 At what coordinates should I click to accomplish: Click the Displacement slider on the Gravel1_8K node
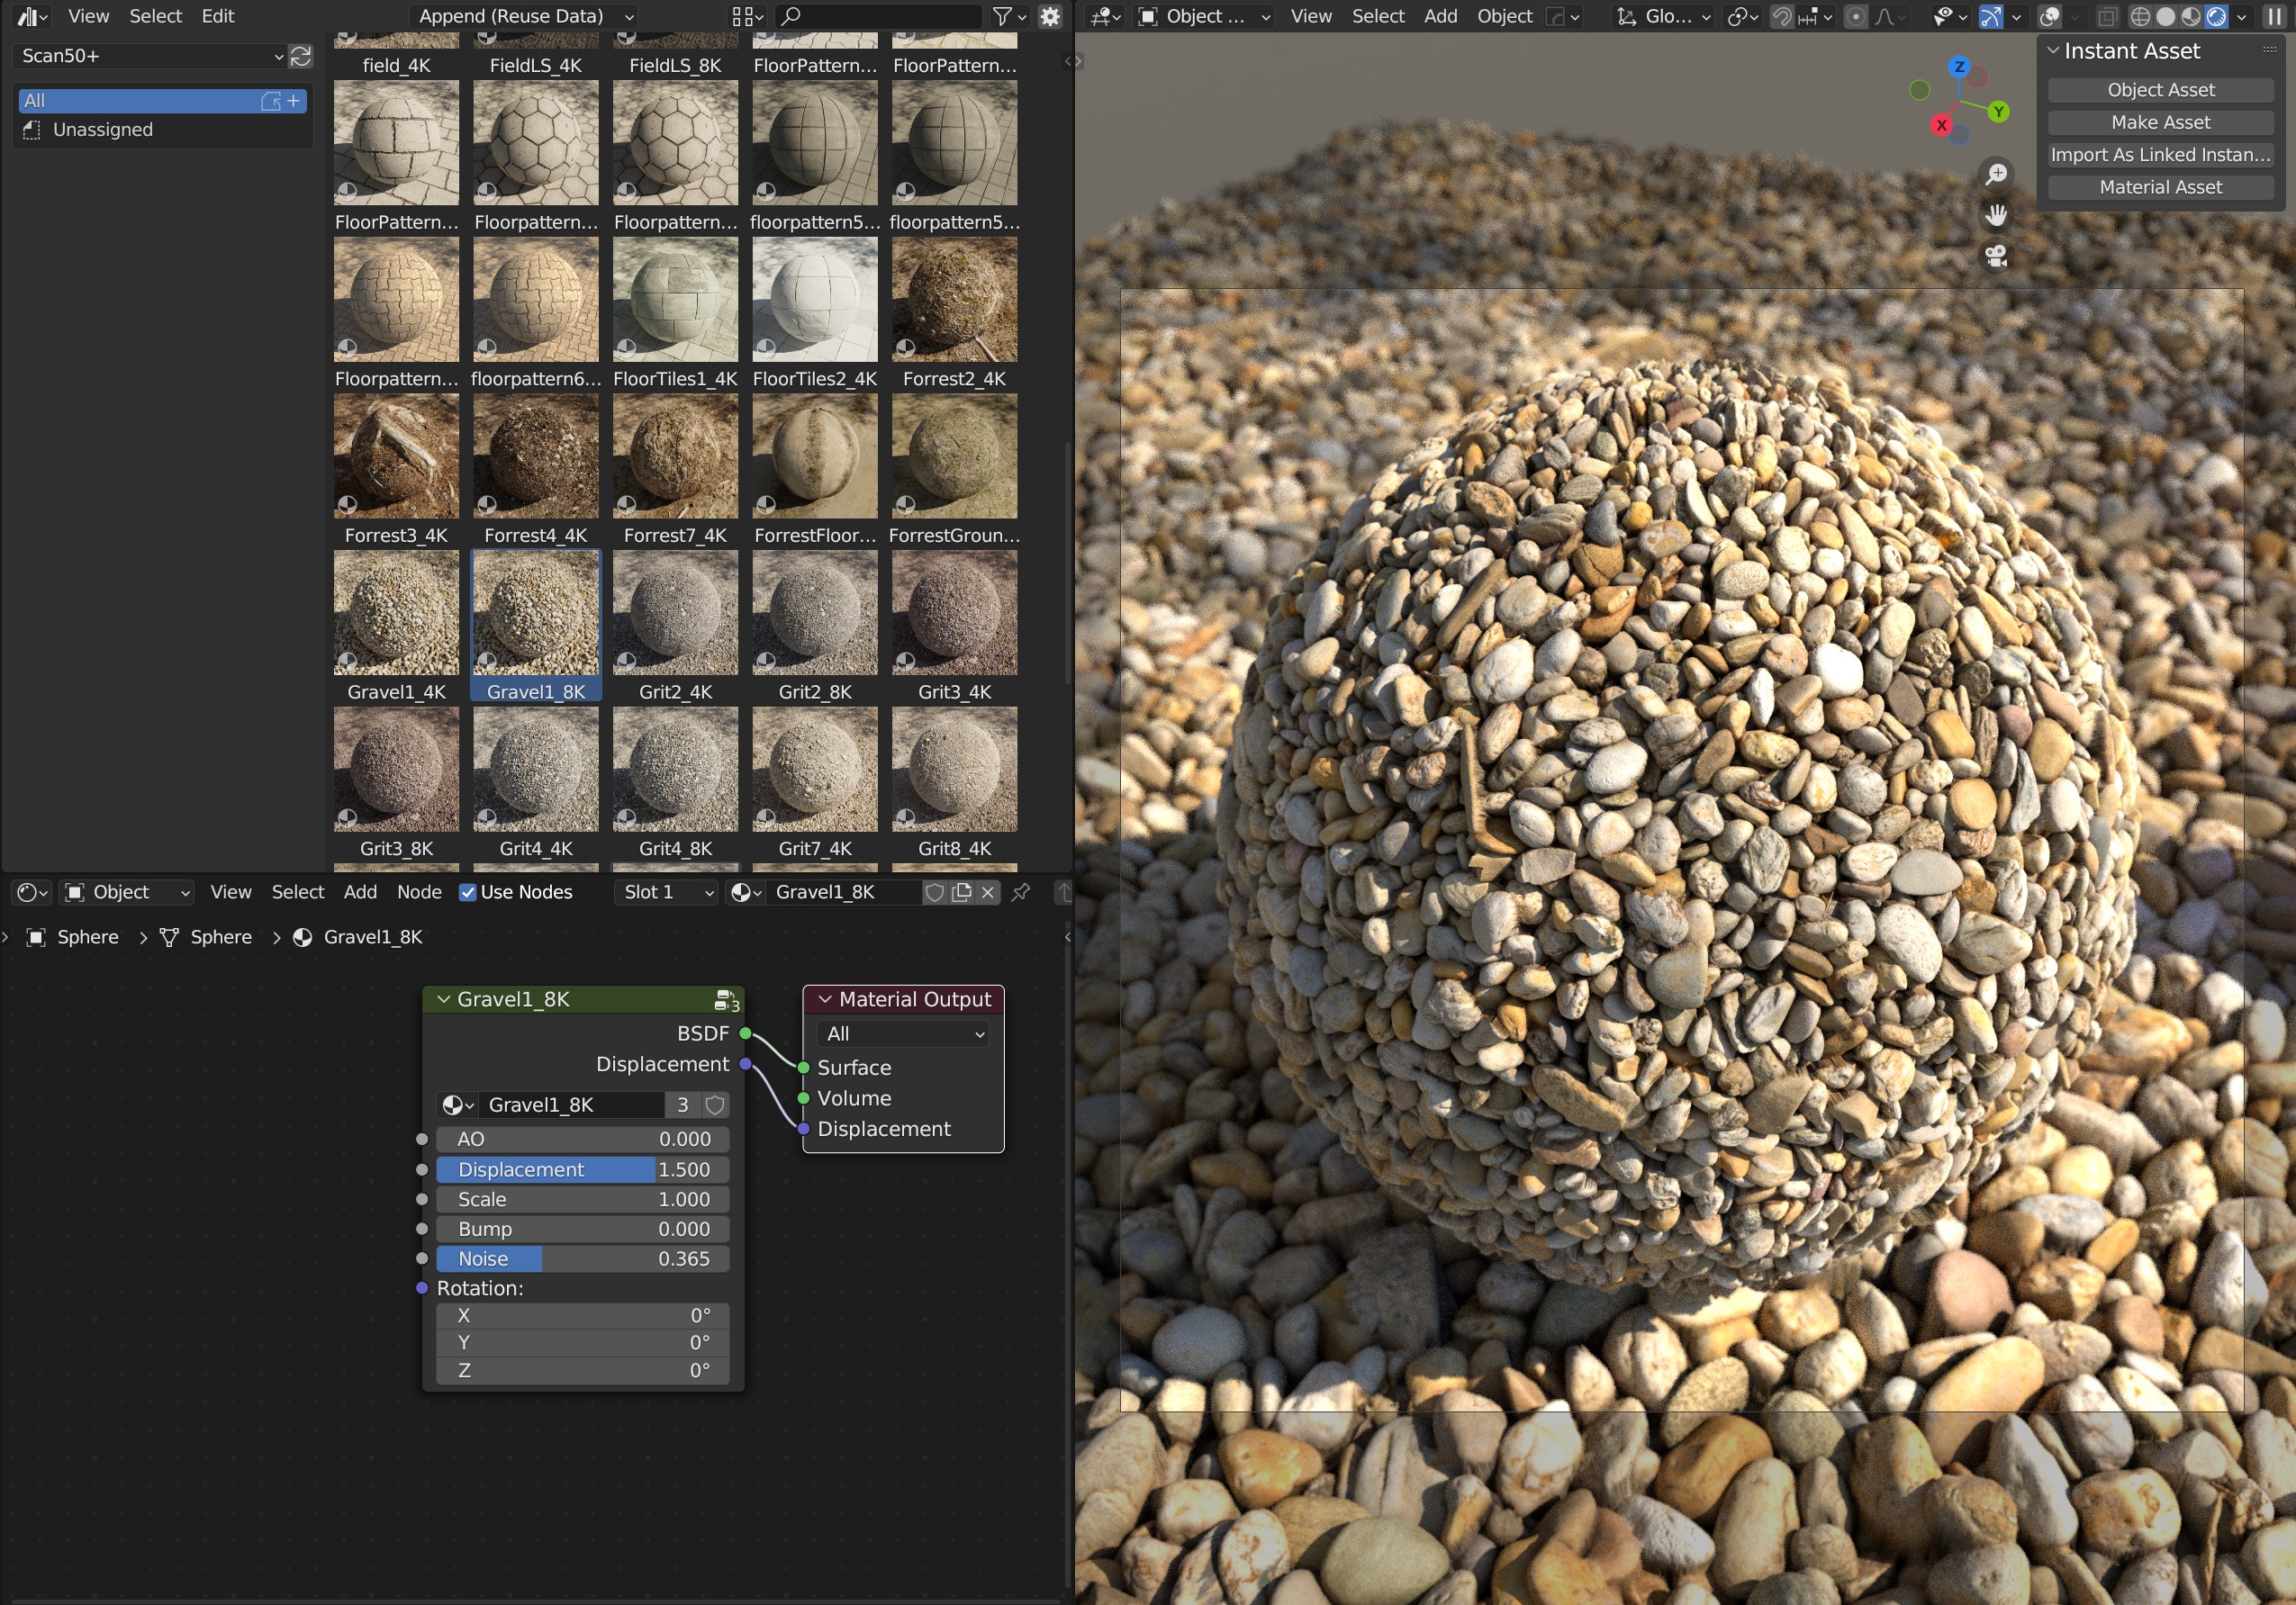tap(583, 1169)
